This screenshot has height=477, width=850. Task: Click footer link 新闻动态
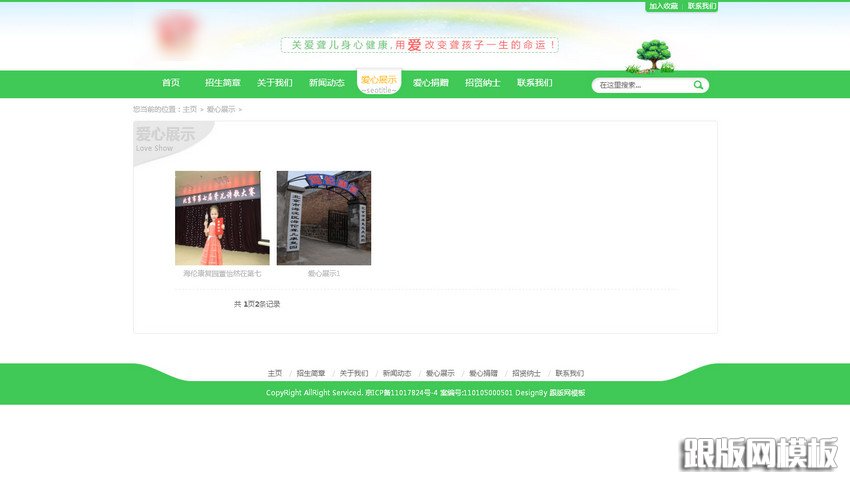point(397,373)
